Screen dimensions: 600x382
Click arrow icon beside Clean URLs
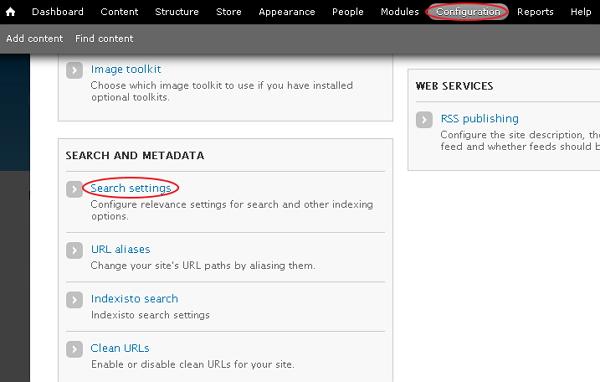[x=74, y=349]
